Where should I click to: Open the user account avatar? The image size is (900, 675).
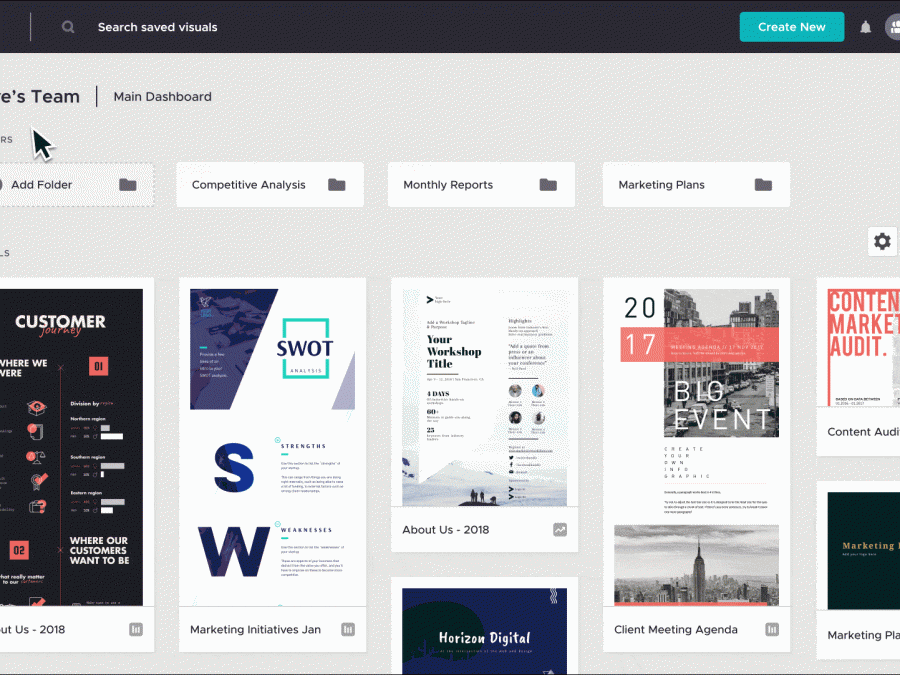coord(893,27)
